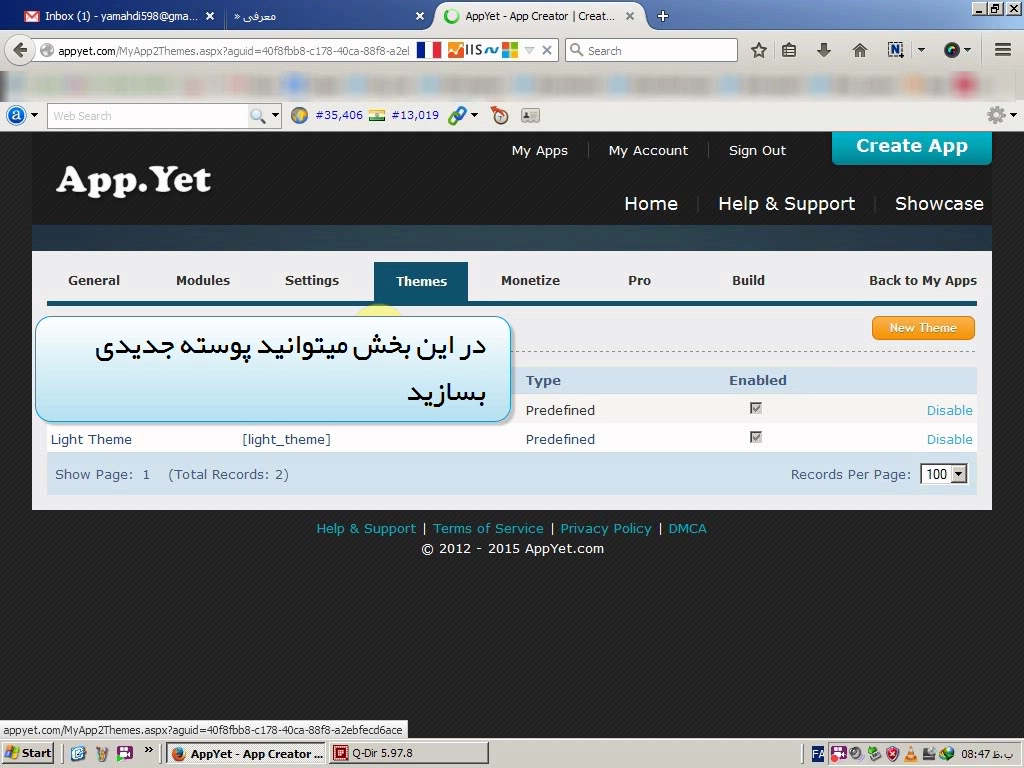
Task: Click the Web Search magnifier icon
Action: [x=258, y=116]
